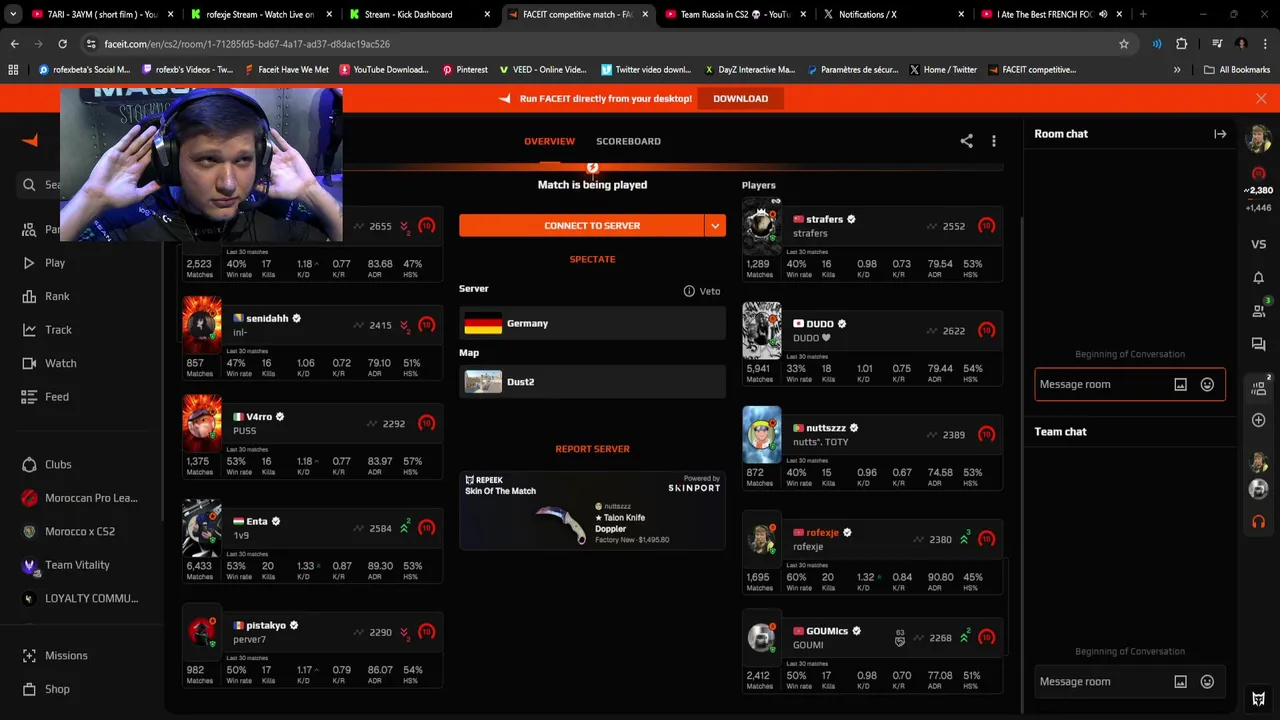Click the Skin Of The Match ad card
Viewport: 1280px width, 720px height.
(x=592, y=510)
